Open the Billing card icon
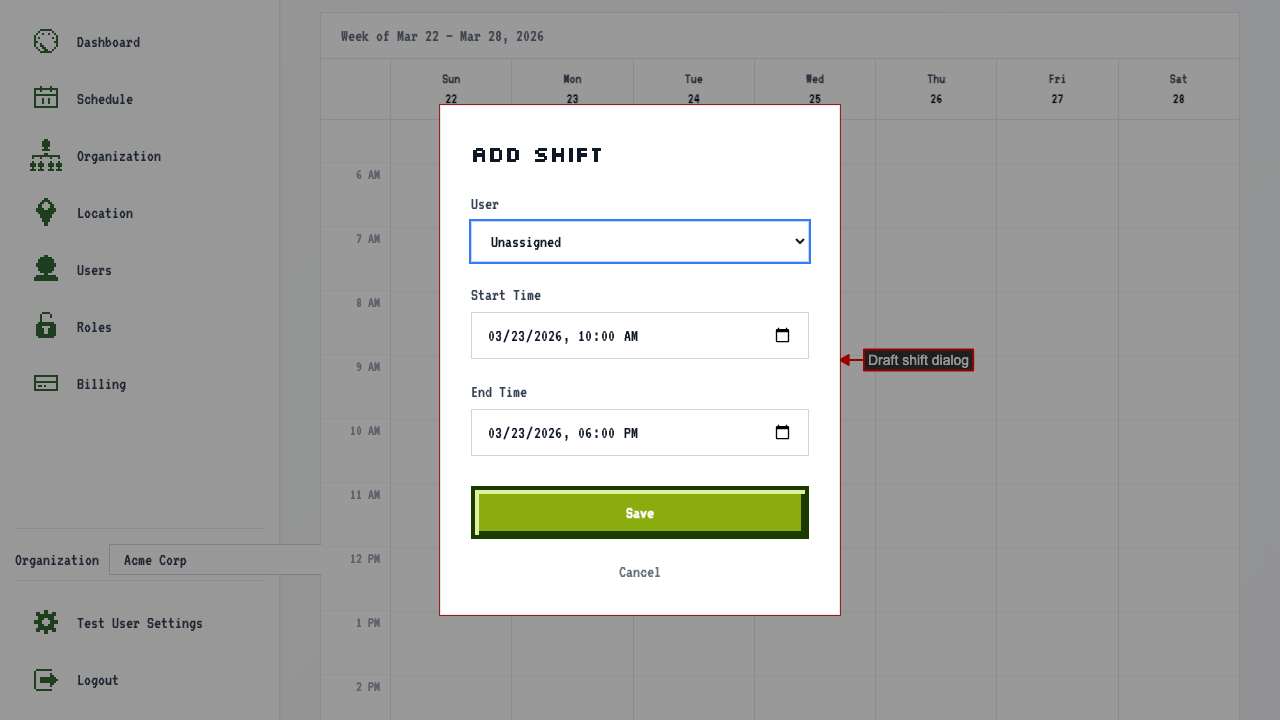Screen dimensions: 1280x720 46,383
